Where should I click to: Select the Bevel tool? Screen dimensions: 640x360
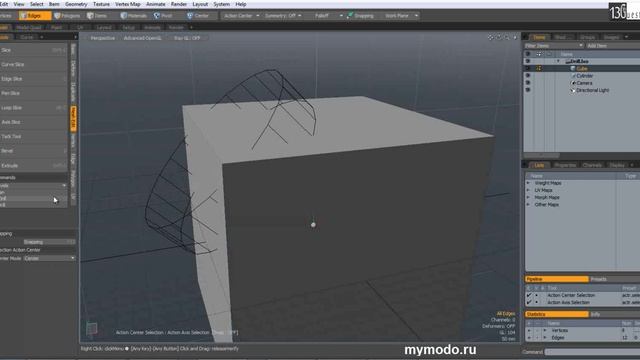pyautogui.click(x=33, y=151)
